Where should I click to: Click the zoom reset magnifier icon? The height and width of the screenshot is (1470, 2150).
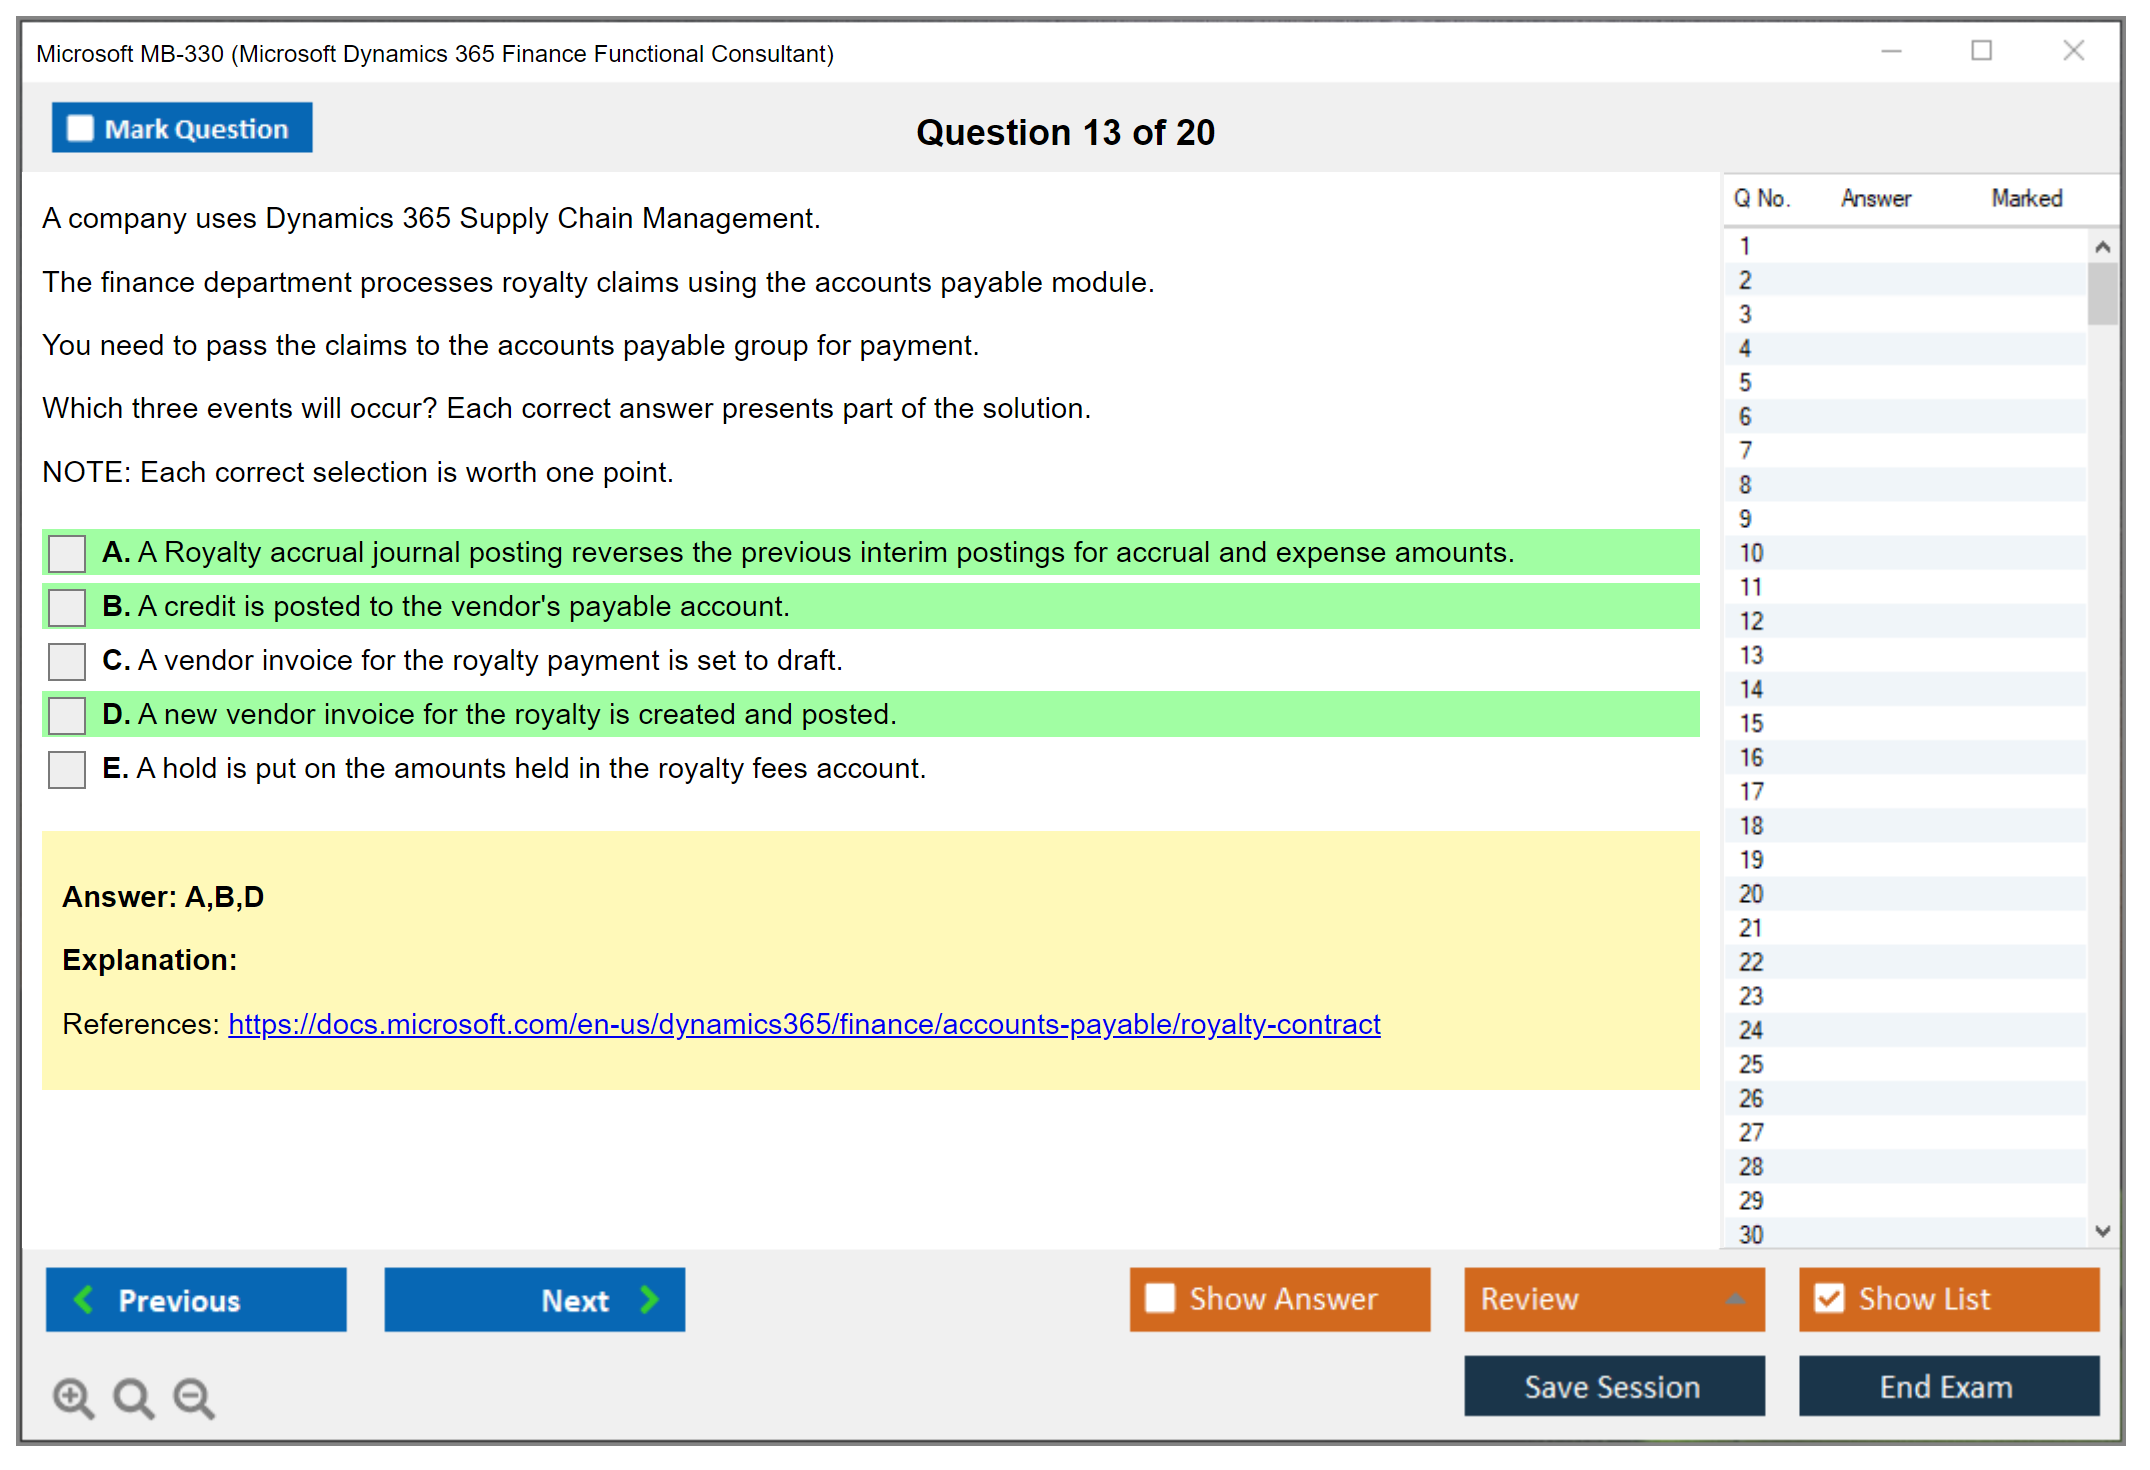coord(133,1397)
